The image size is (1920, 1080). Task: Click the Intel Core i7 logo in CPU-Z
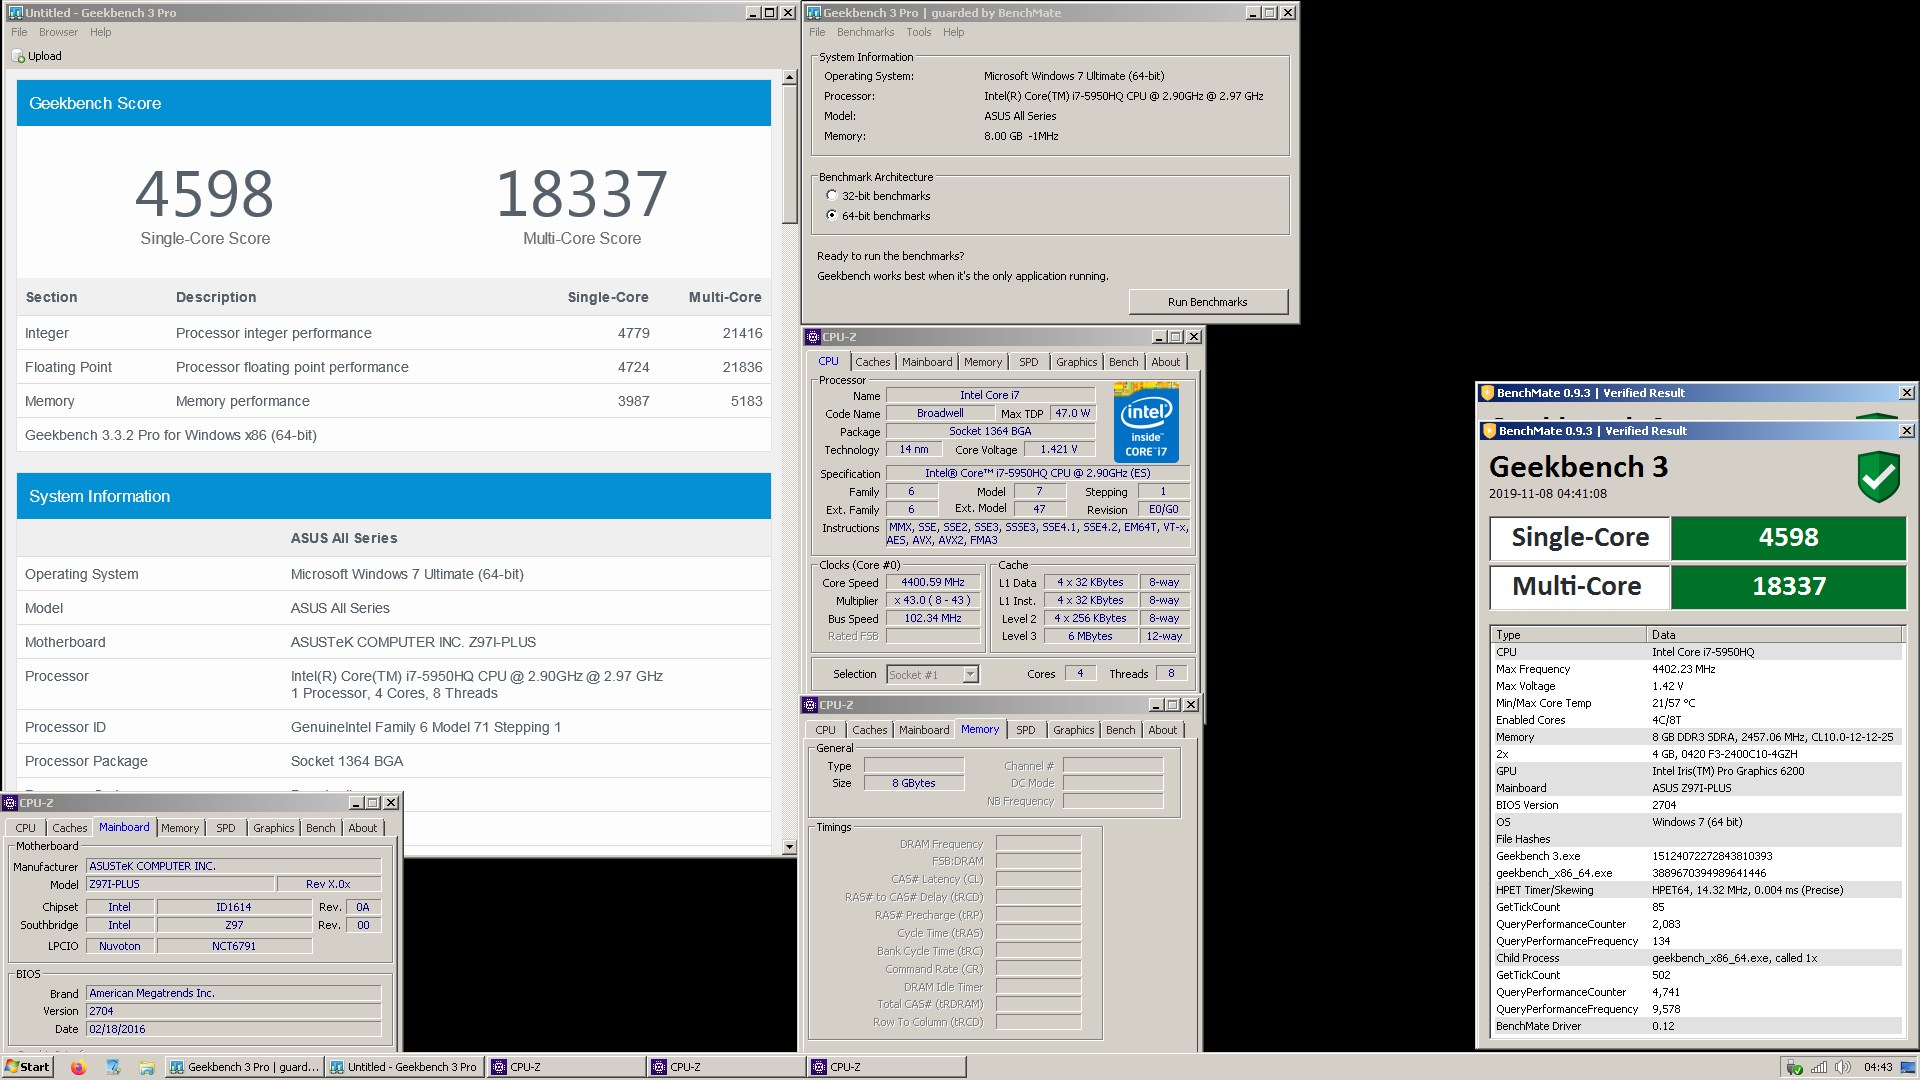[x=1146, y=422]
